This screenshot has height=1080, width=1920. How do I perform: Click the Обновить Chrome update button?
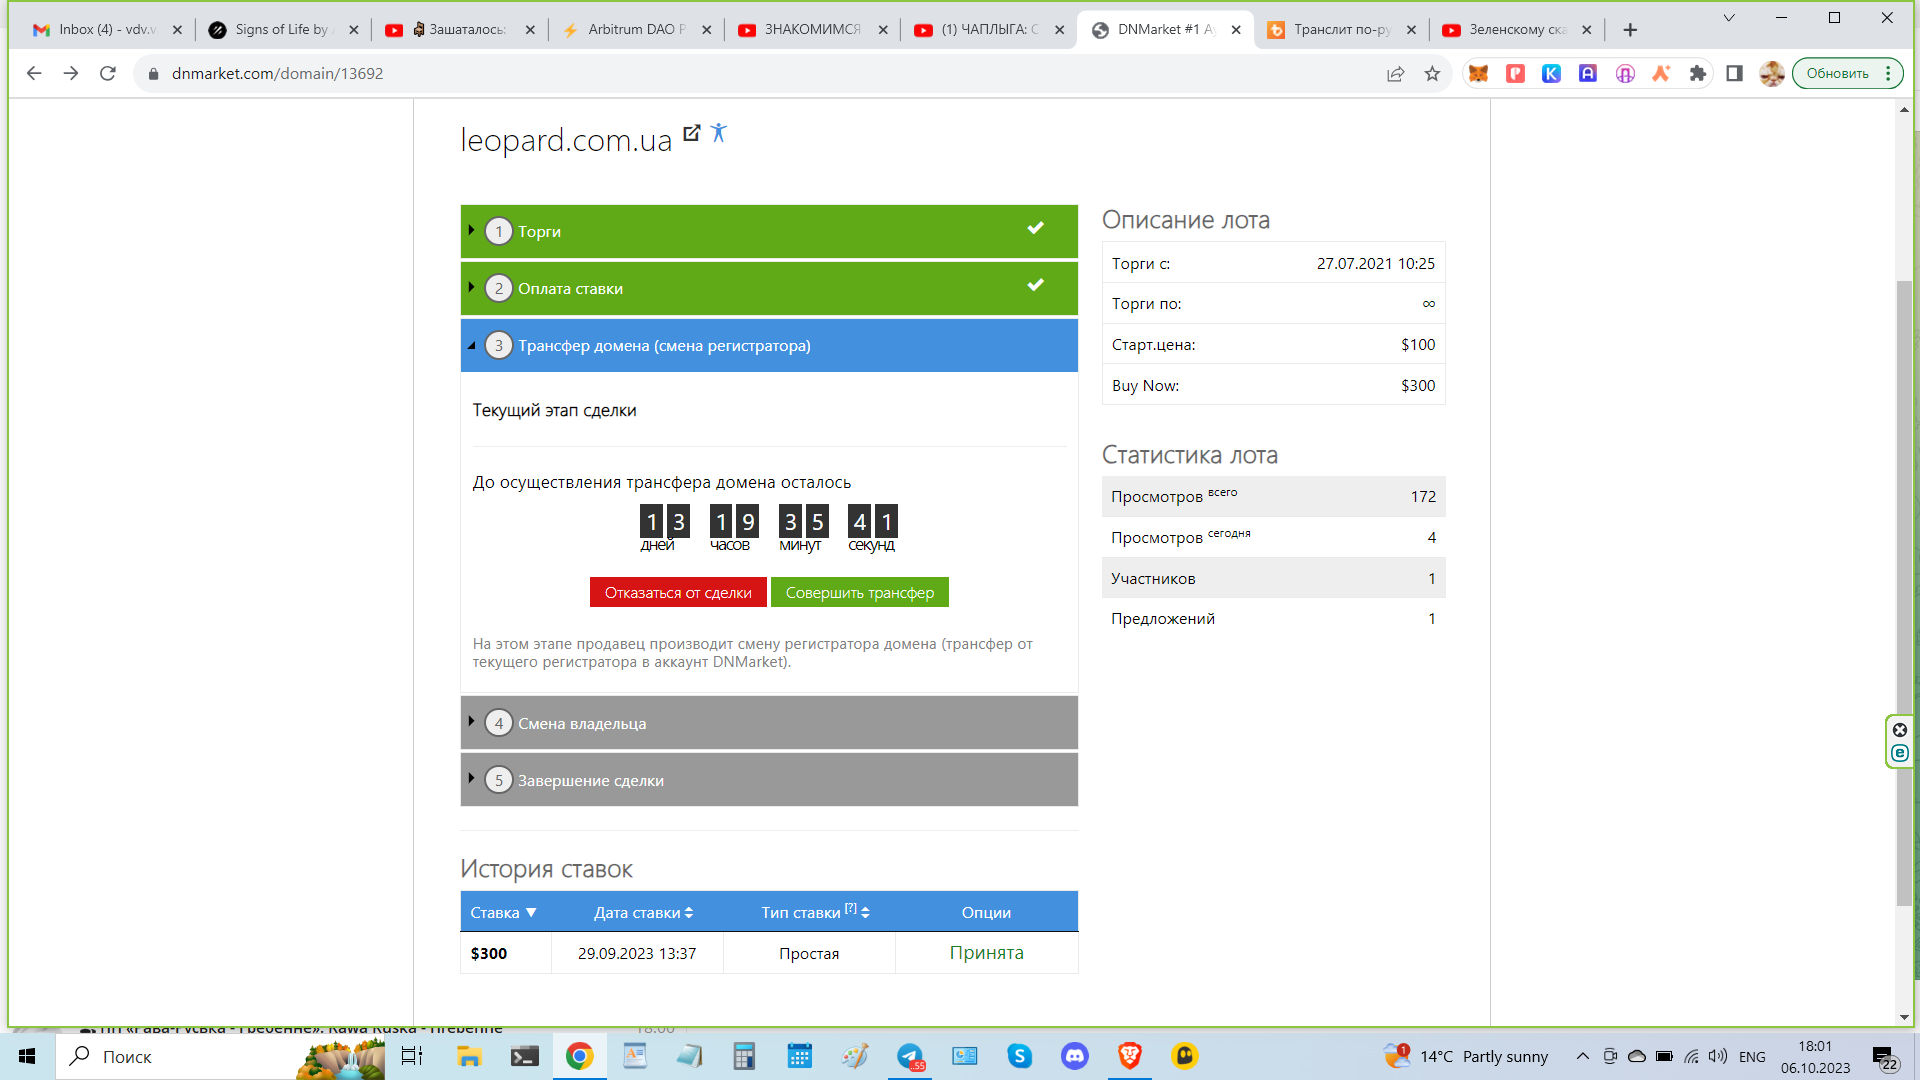[x=1837, y=73]
